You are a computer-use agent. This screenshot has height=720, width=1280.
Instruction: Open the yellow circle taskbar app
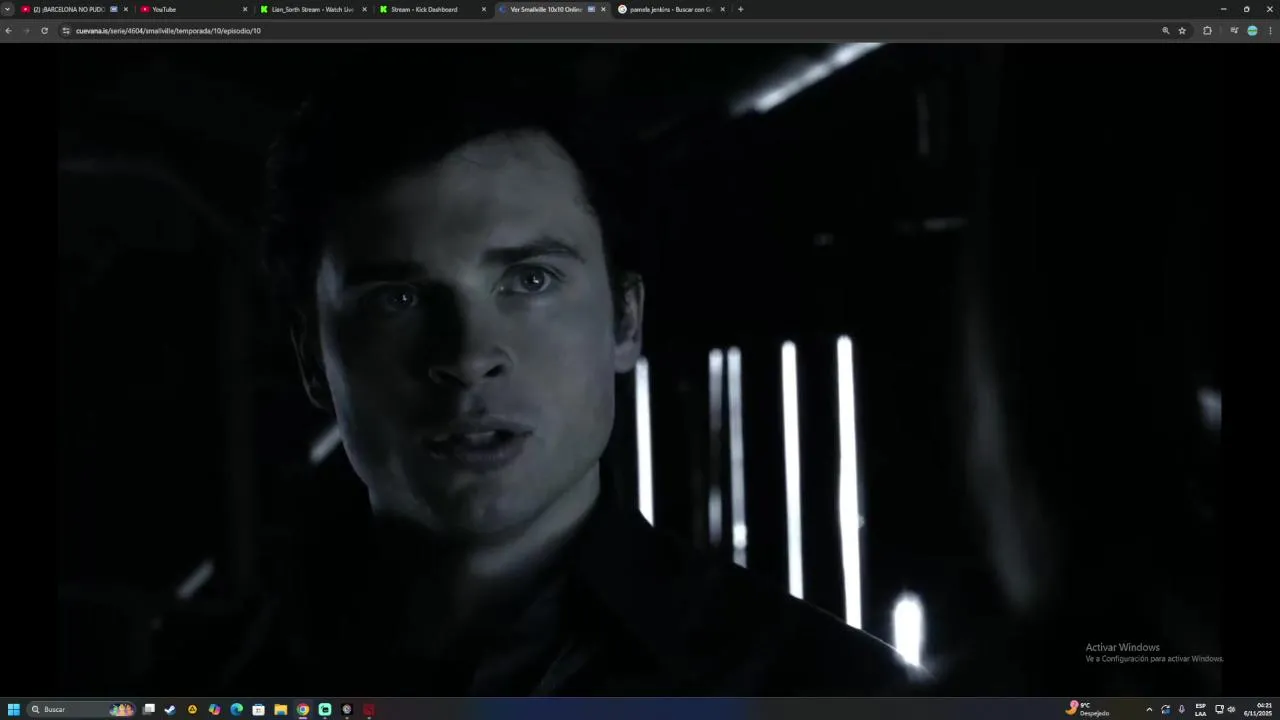(192, 709)
